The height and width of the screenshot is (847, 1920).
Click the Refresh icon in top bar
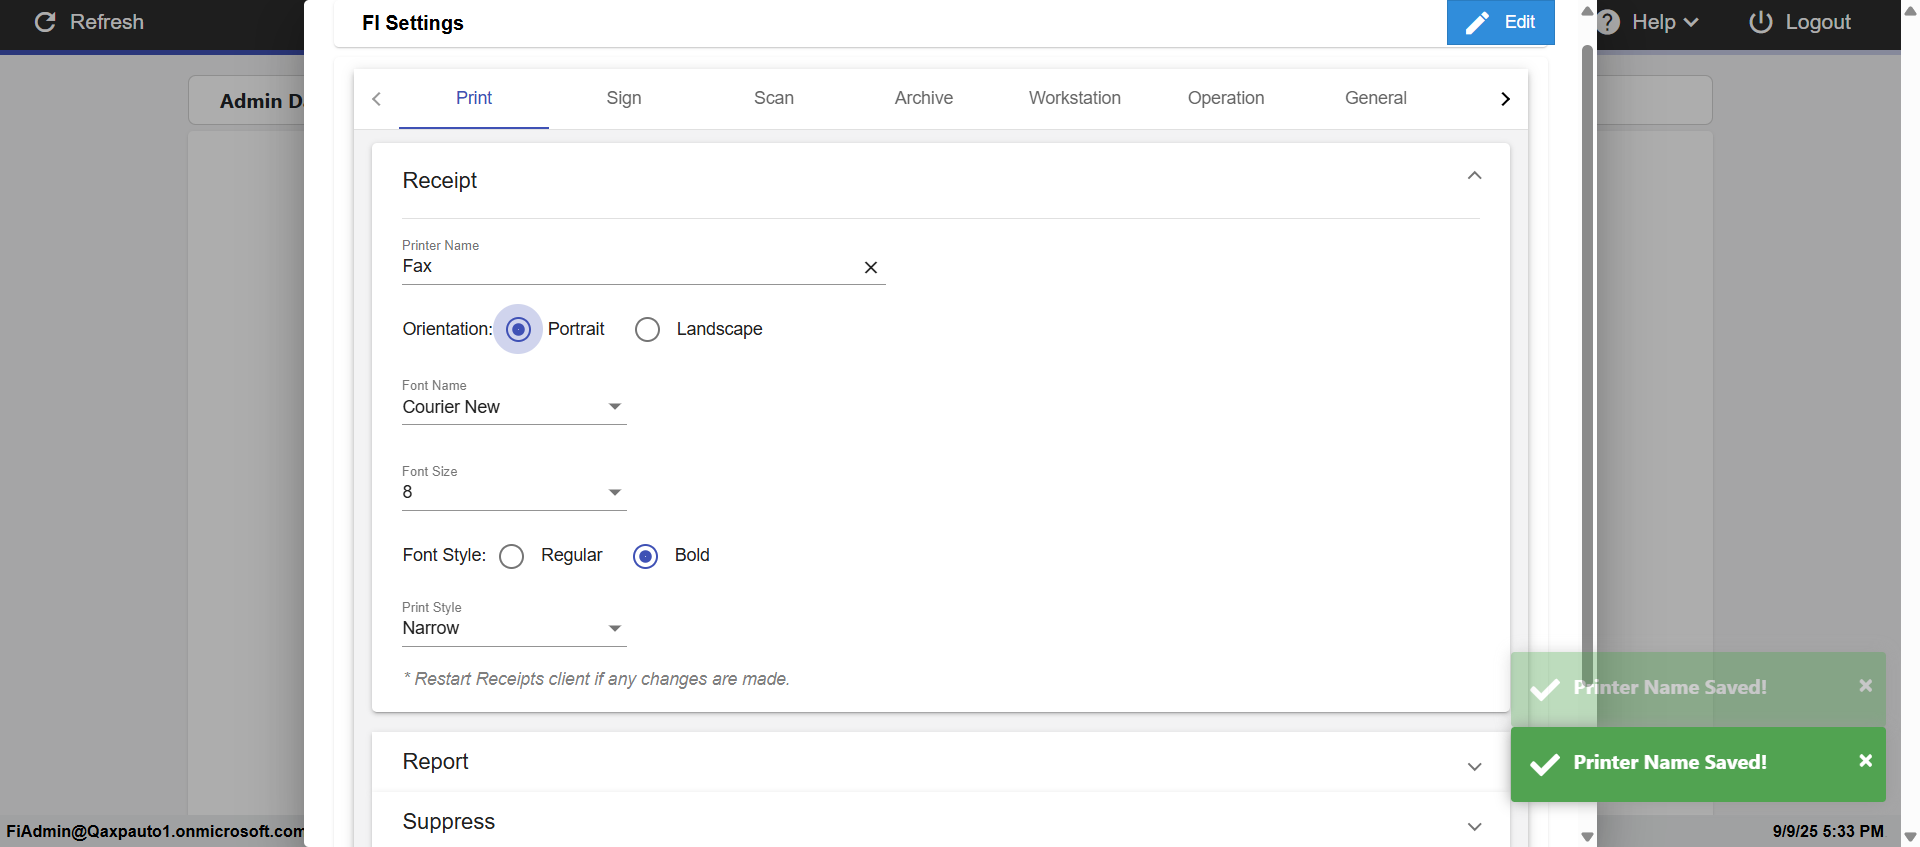click(45, 22)
